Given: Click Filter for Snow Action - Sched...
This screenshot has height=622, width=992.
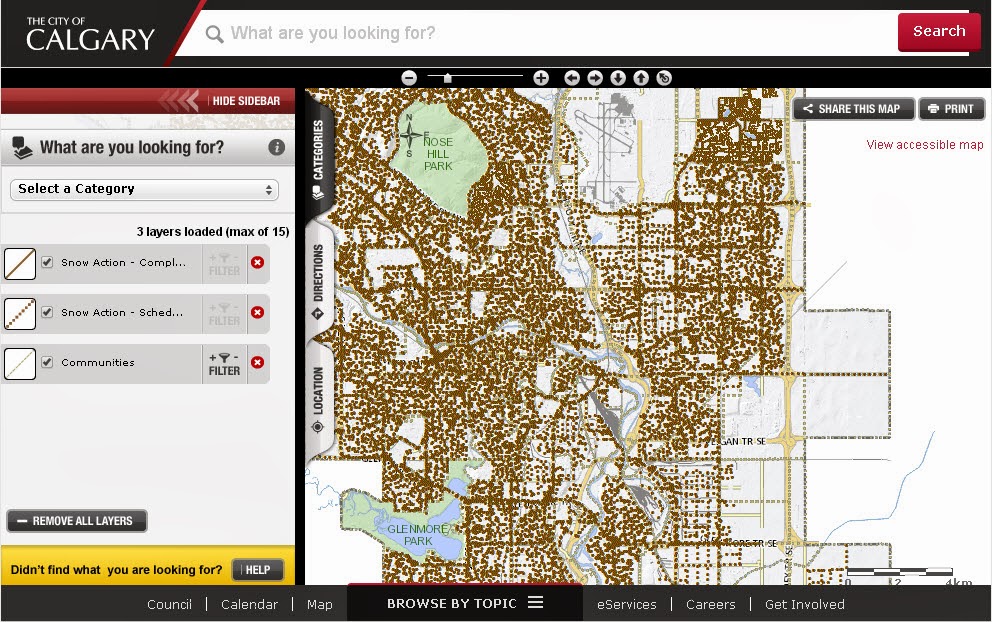Looking at the screenshot, I should (x=224, y=314).
